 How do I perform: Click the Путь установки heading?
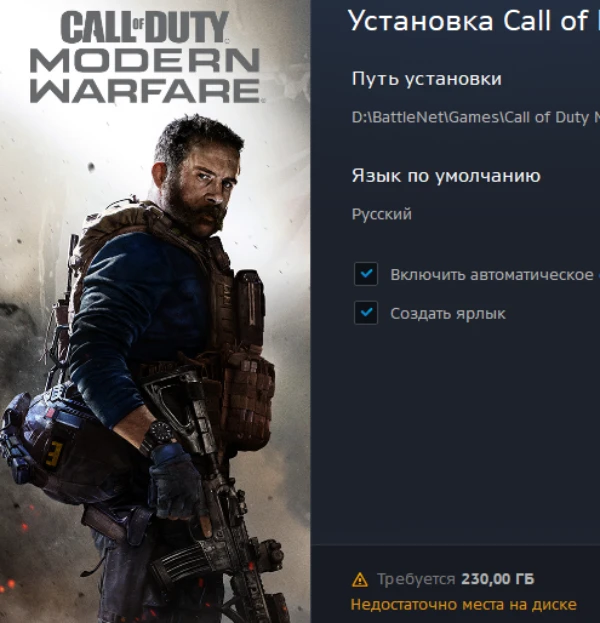426,79
